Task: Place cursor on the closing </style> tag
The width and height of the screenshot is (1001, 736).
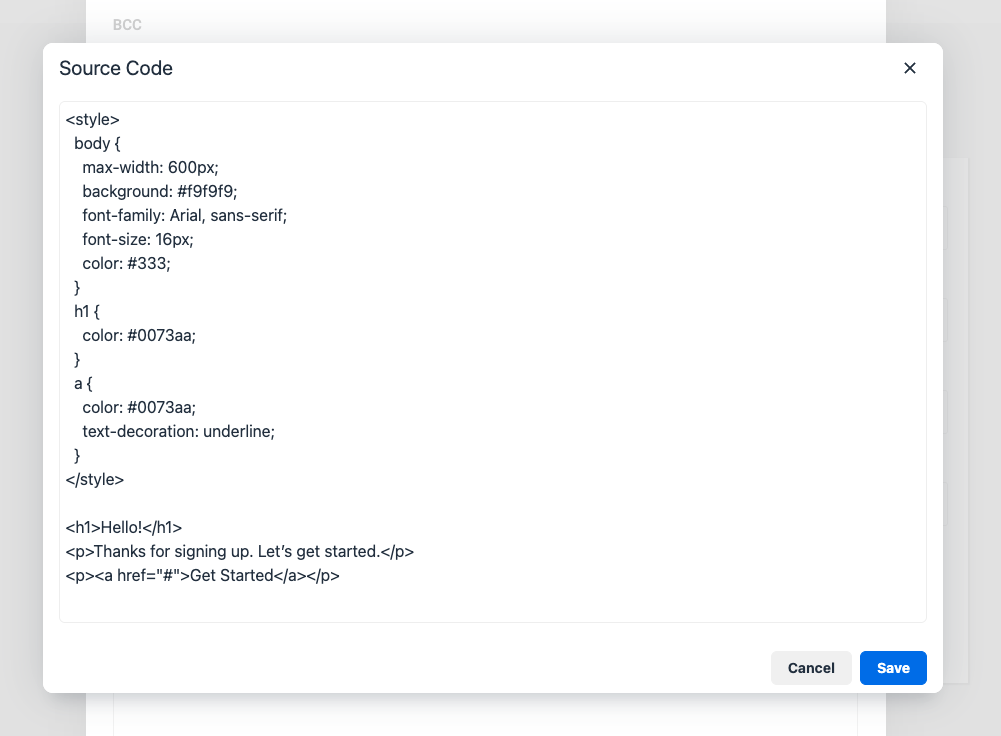Action: point(94,479)
